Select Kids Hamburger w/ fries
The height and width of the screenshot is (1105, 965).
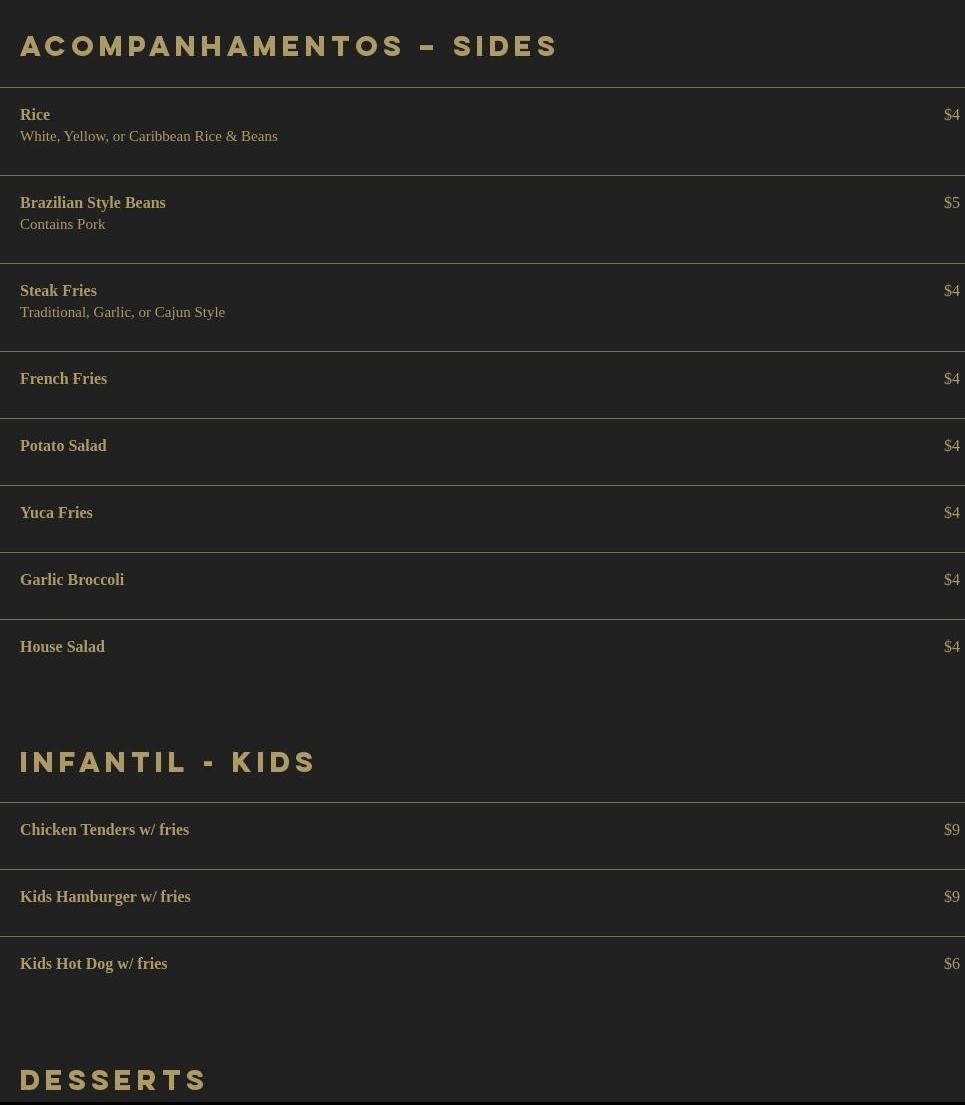[105, 897]
